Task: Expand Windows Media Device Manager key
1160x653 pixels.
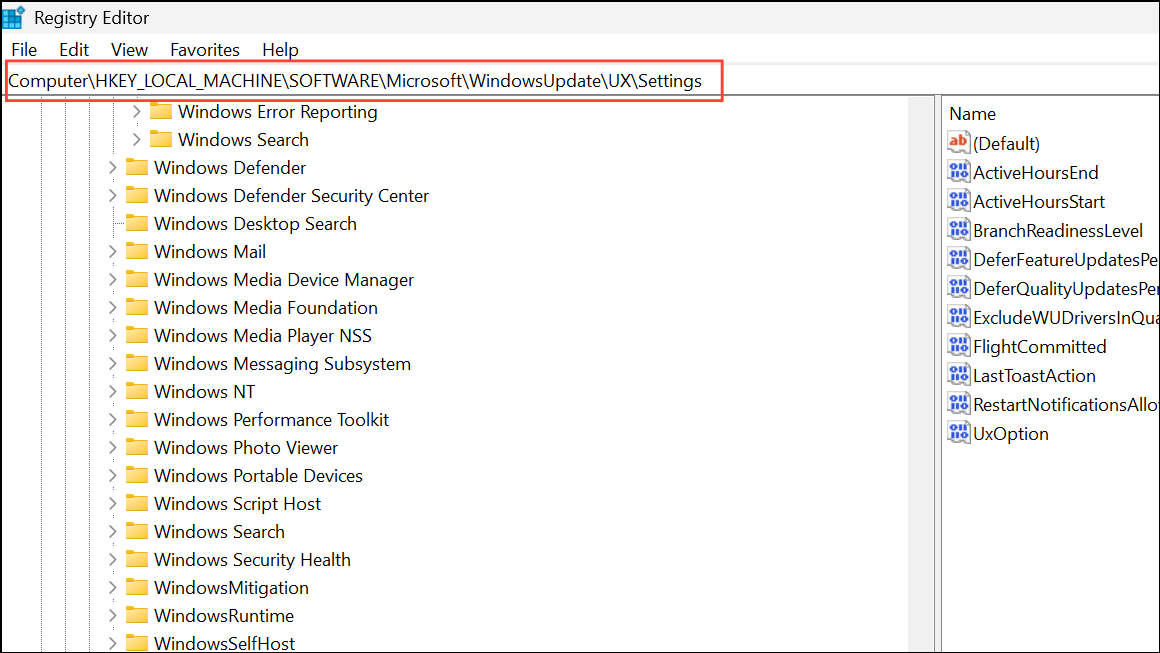Action: click(x=112, y=280)
